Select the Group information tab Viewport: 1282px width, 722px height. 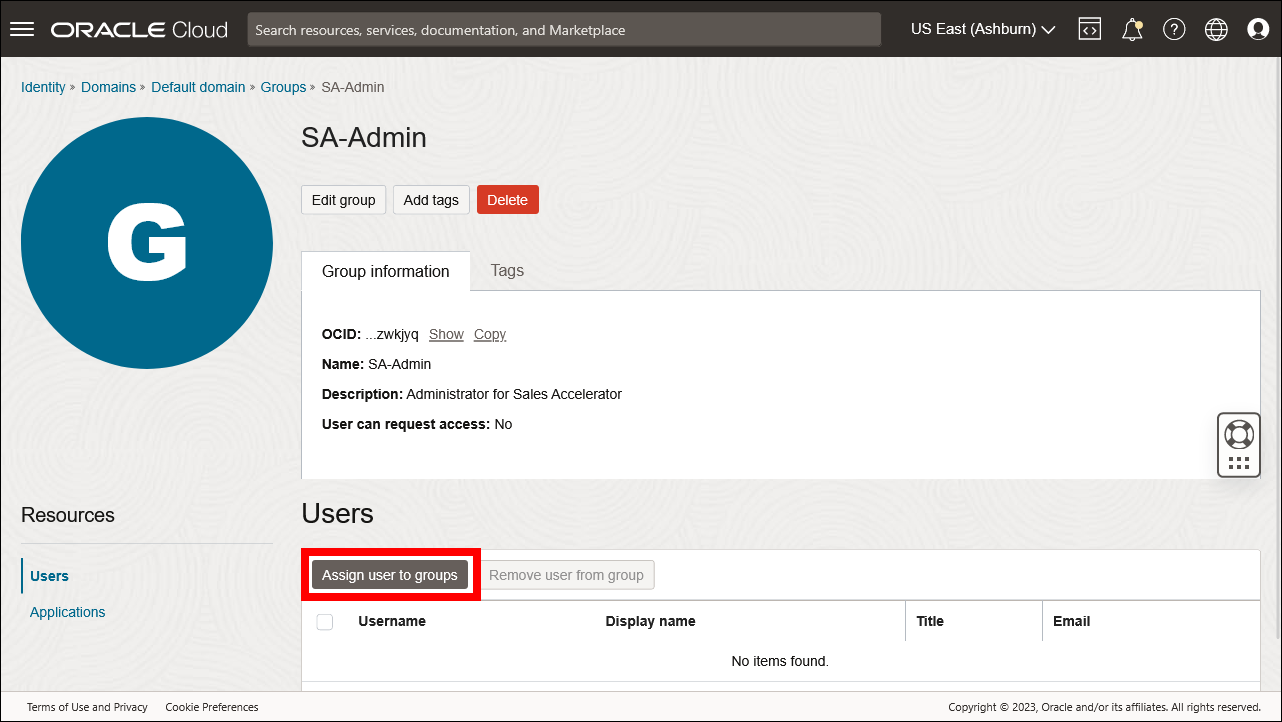[x=385, y=270]
